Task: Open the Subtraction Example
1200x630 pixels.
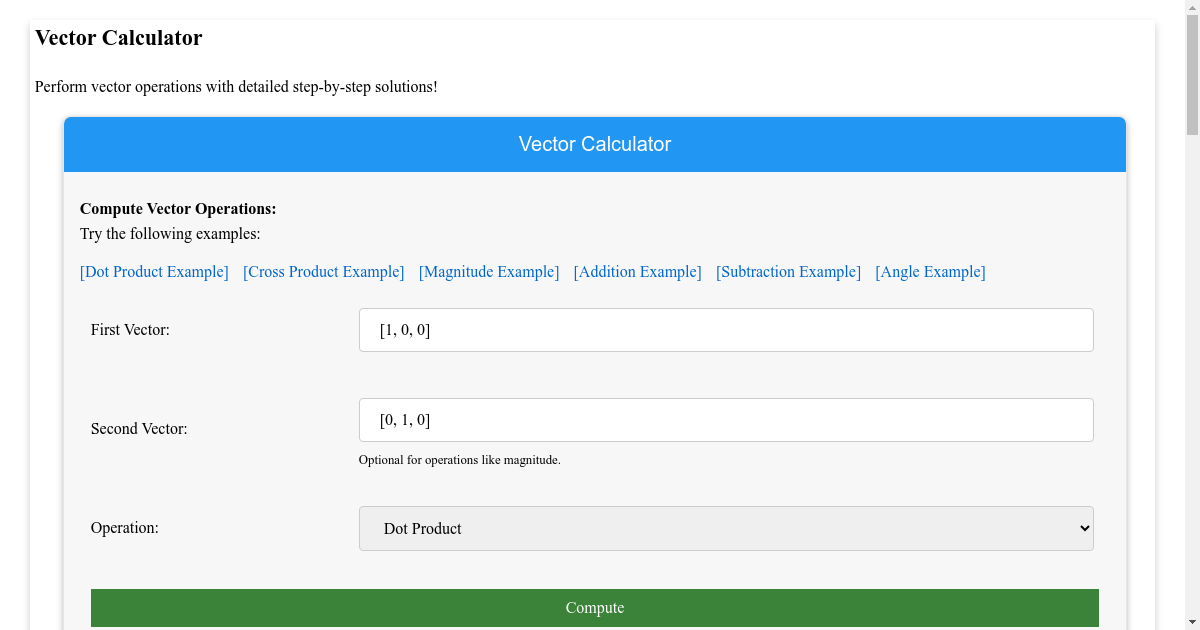Action: pos(788,271)
